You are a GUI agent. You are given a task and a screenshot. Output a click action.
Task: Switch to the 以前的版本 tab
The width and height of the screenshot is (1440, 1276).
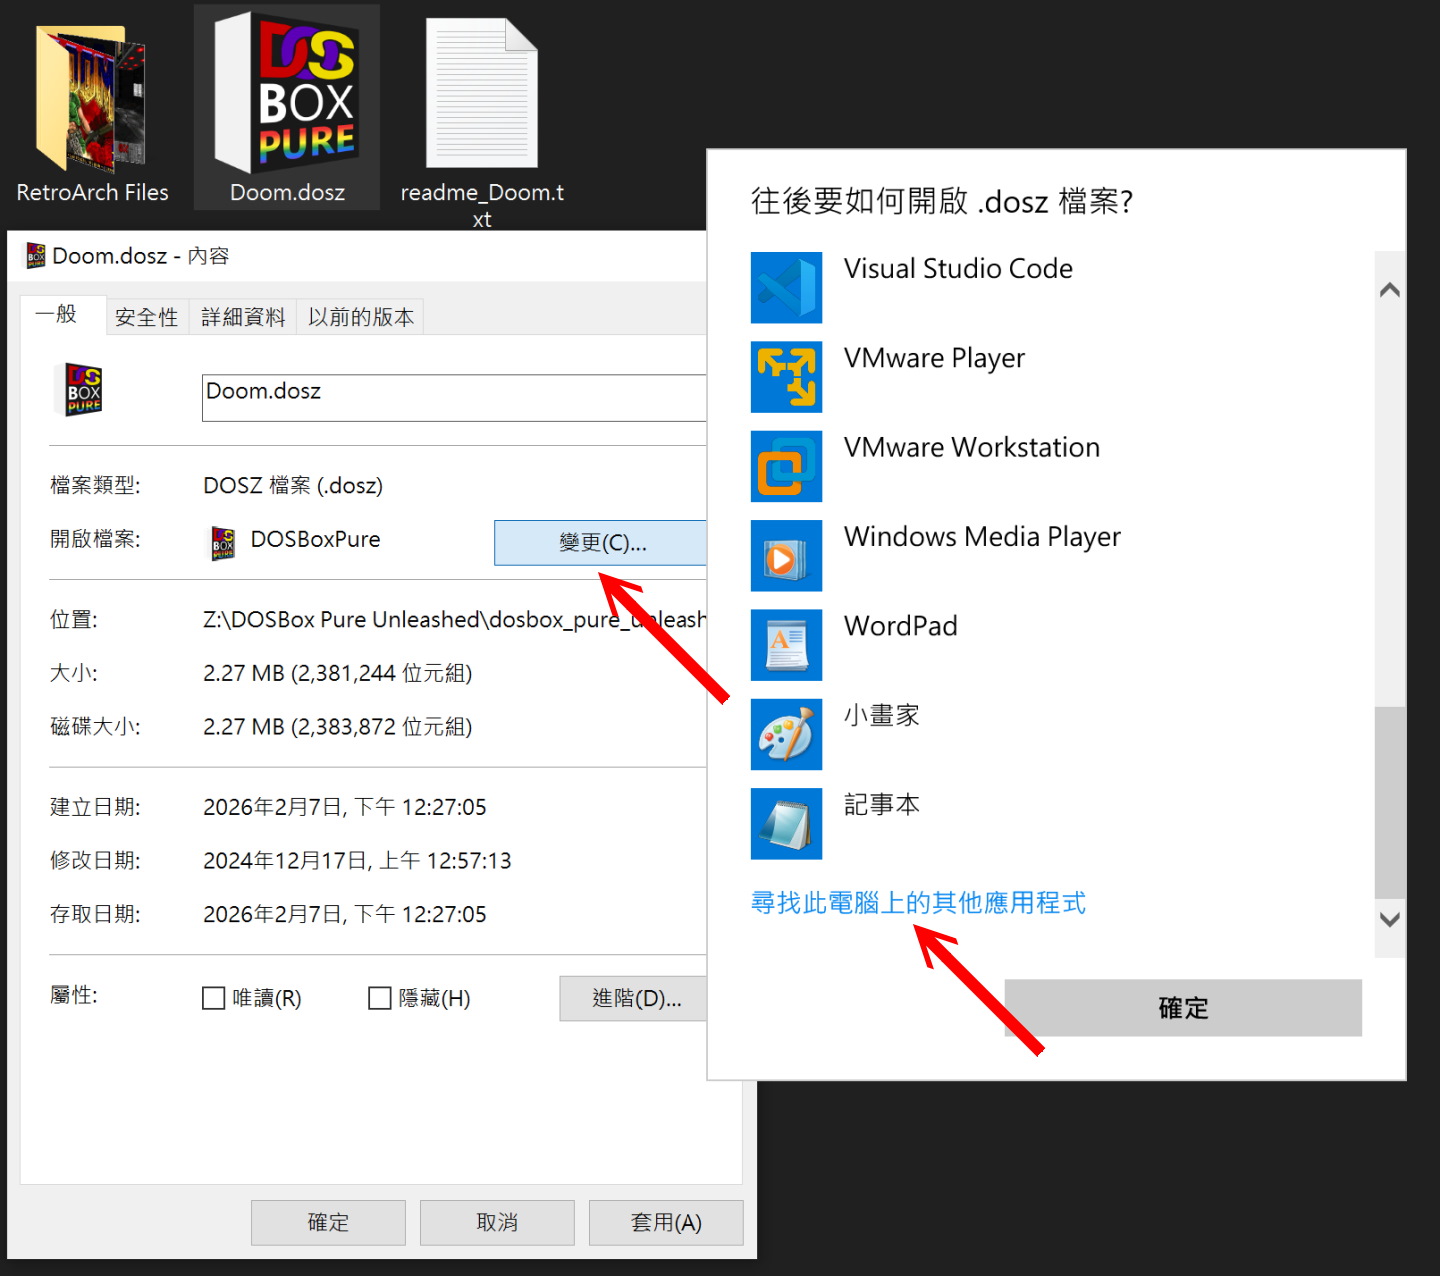[x=360, y=316]
